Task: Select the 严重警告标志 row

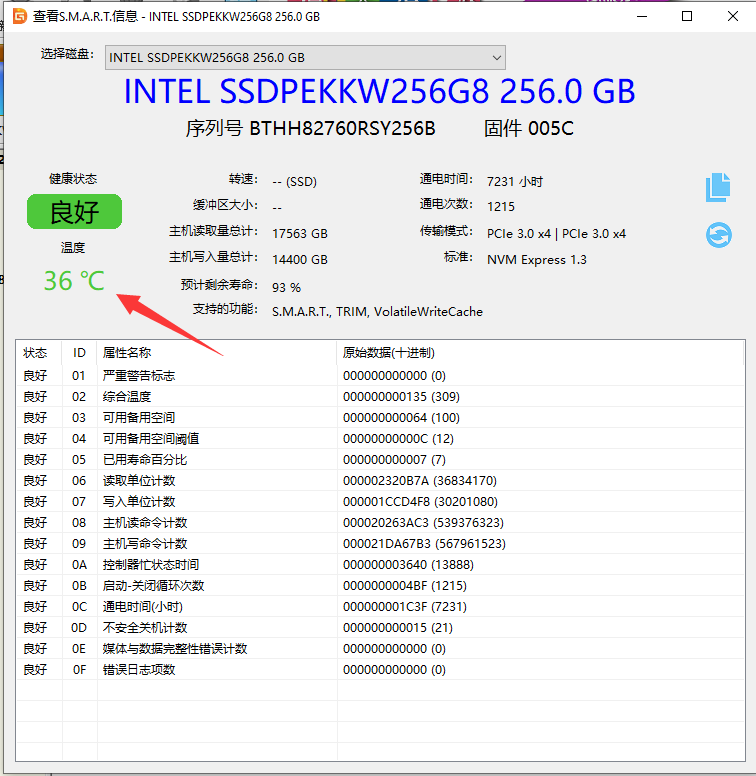Action: [380, 376]
